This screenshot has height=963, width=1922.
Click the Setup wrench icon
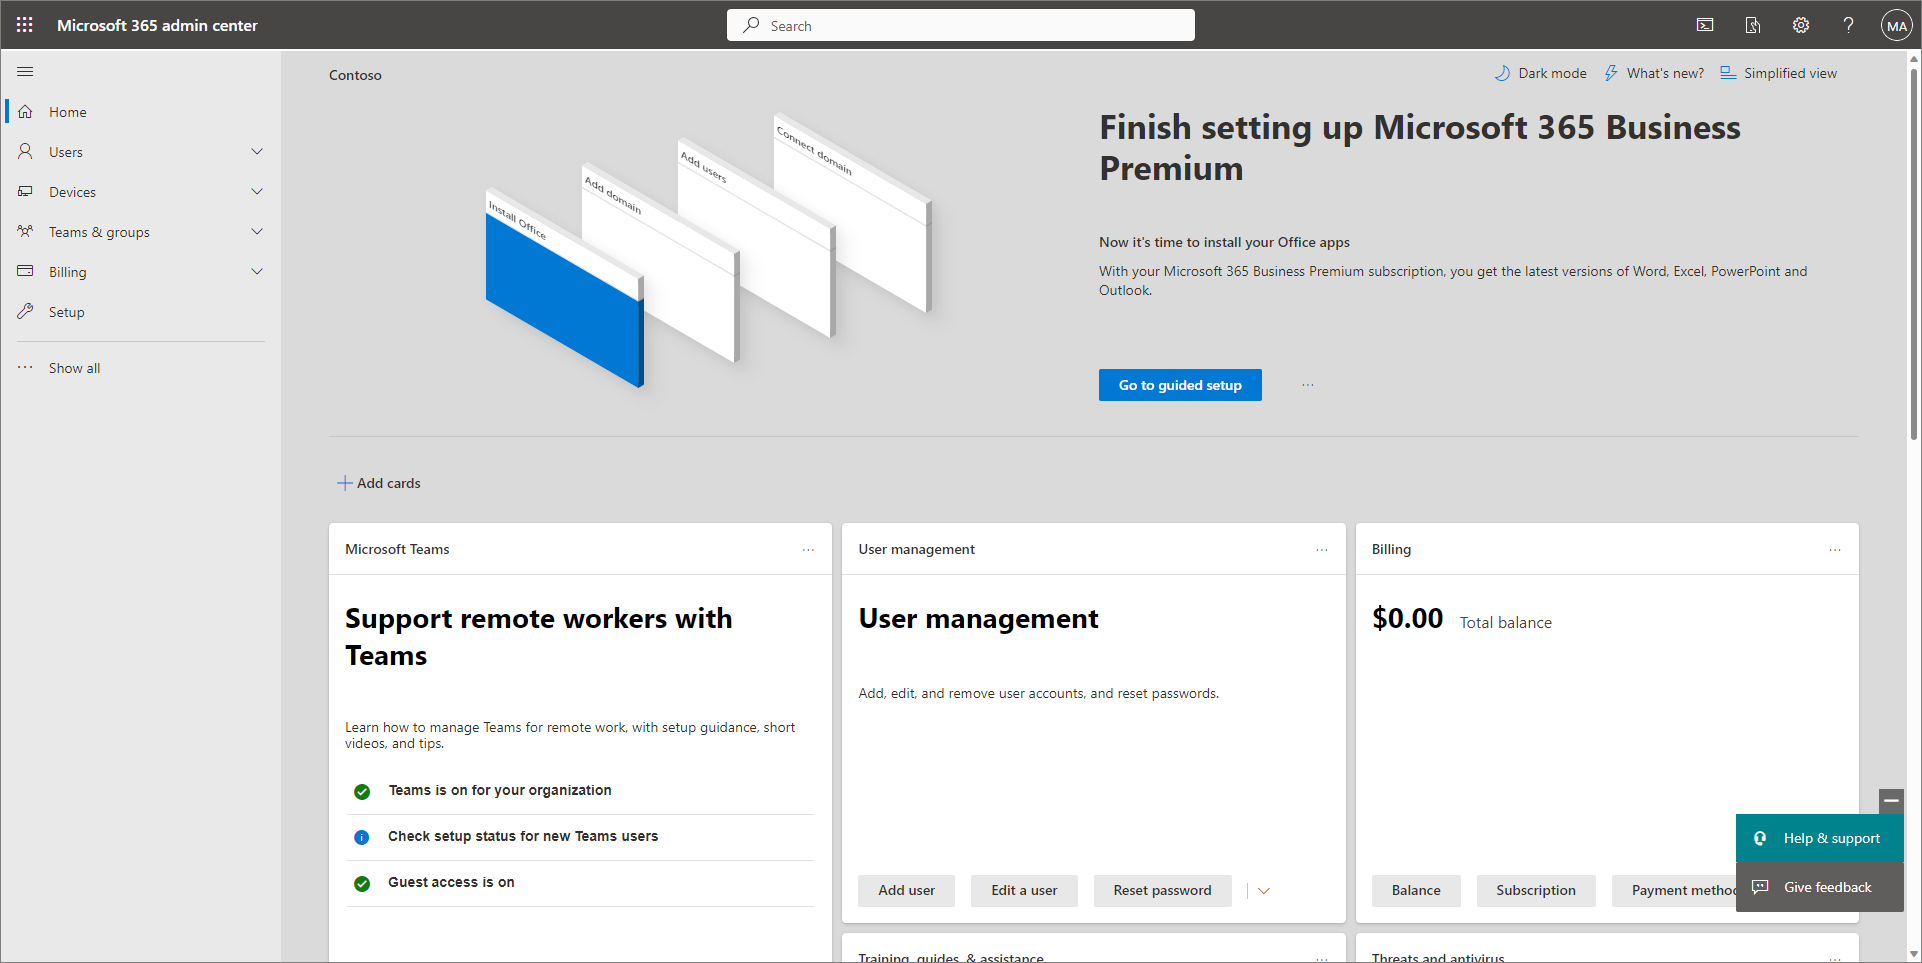(26, 312)
